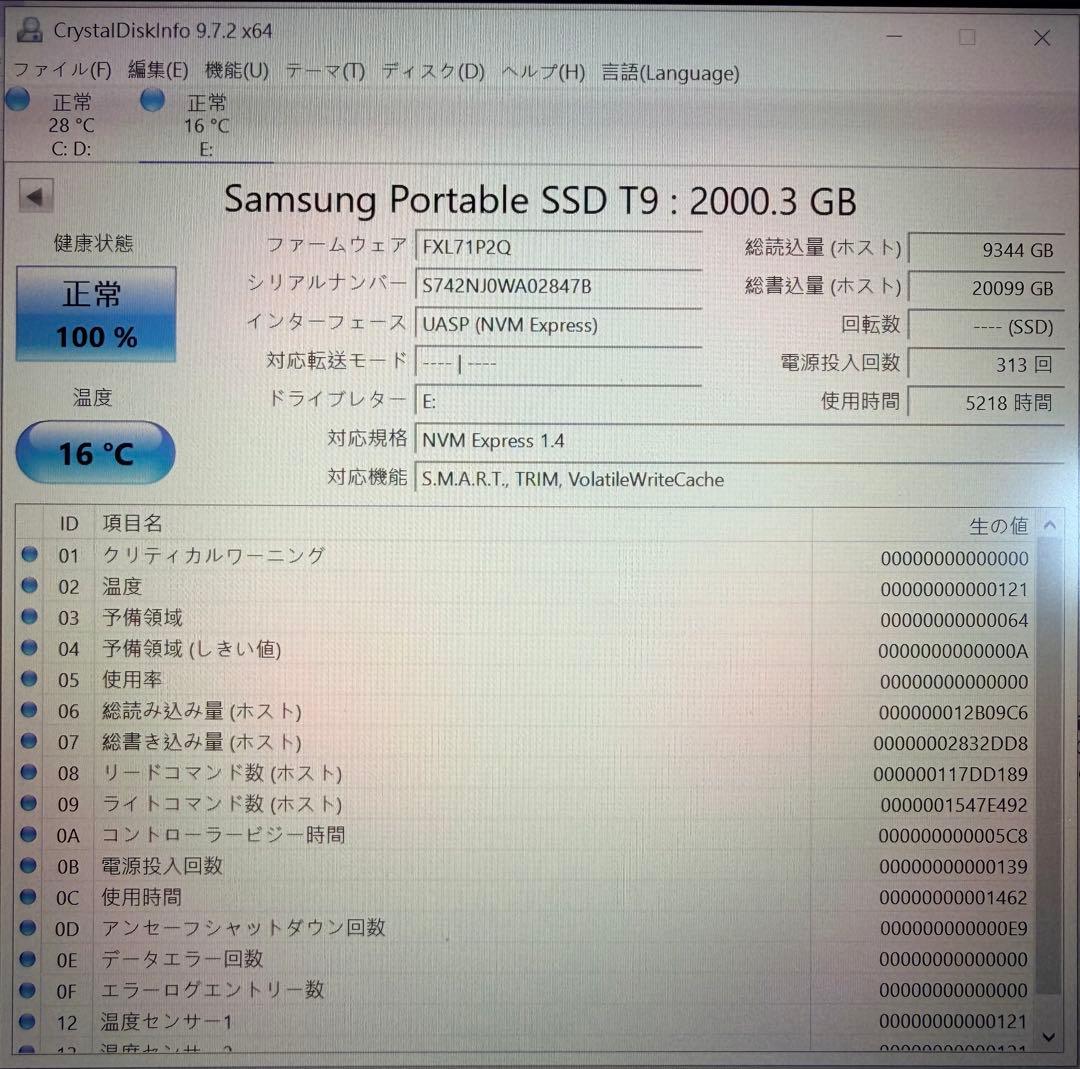Click raw value 00000000001462
Viewport: 1080px width, 1069px height.
pyautogui.click(x=953, y=897)
